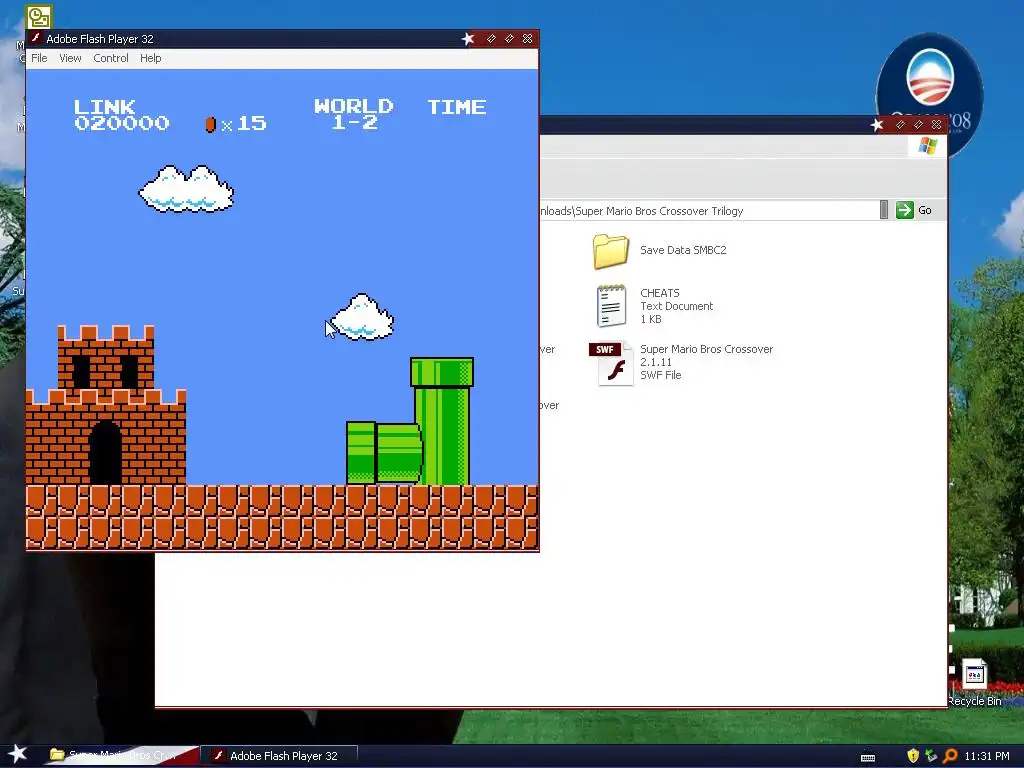Click the Flash icon in Flash Player title bar
Image resolution: width=1024 pixels, height=768 pixels.
[36, 39]
